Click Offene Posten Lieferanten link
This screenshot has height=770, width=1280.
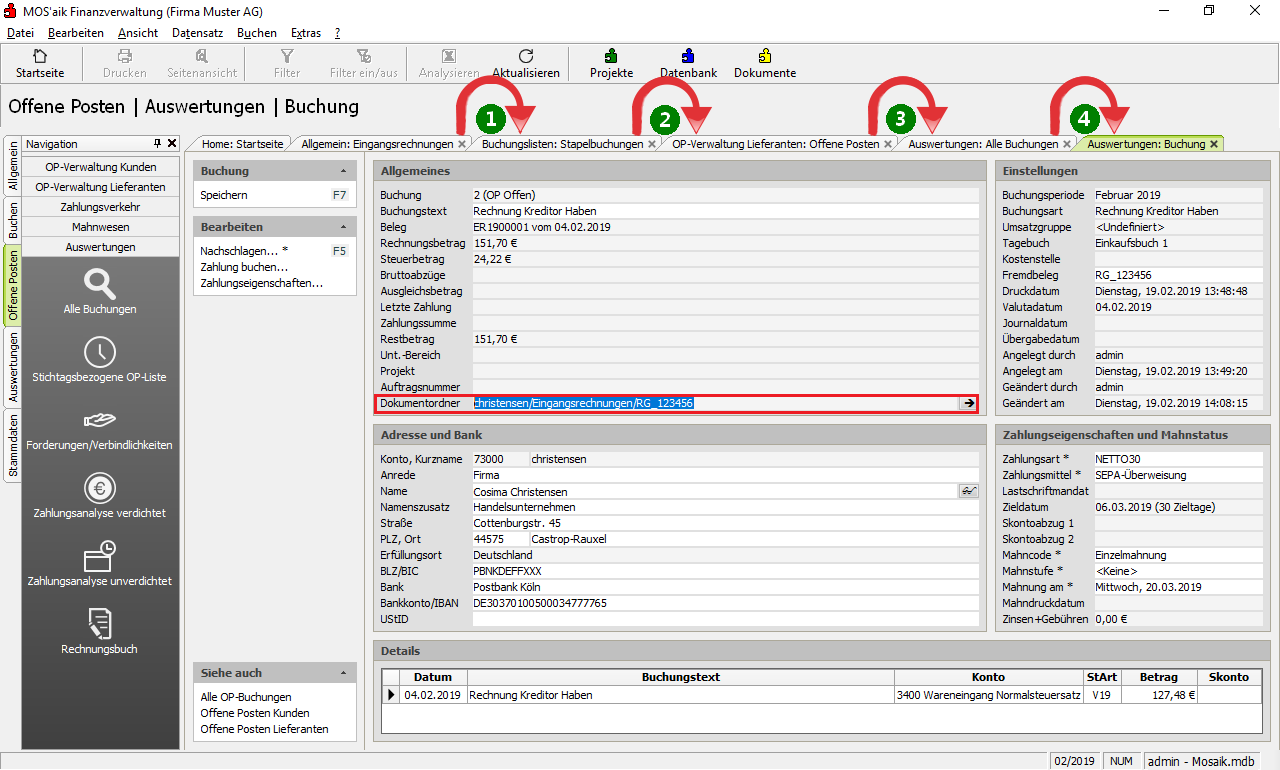coord(264,729)
